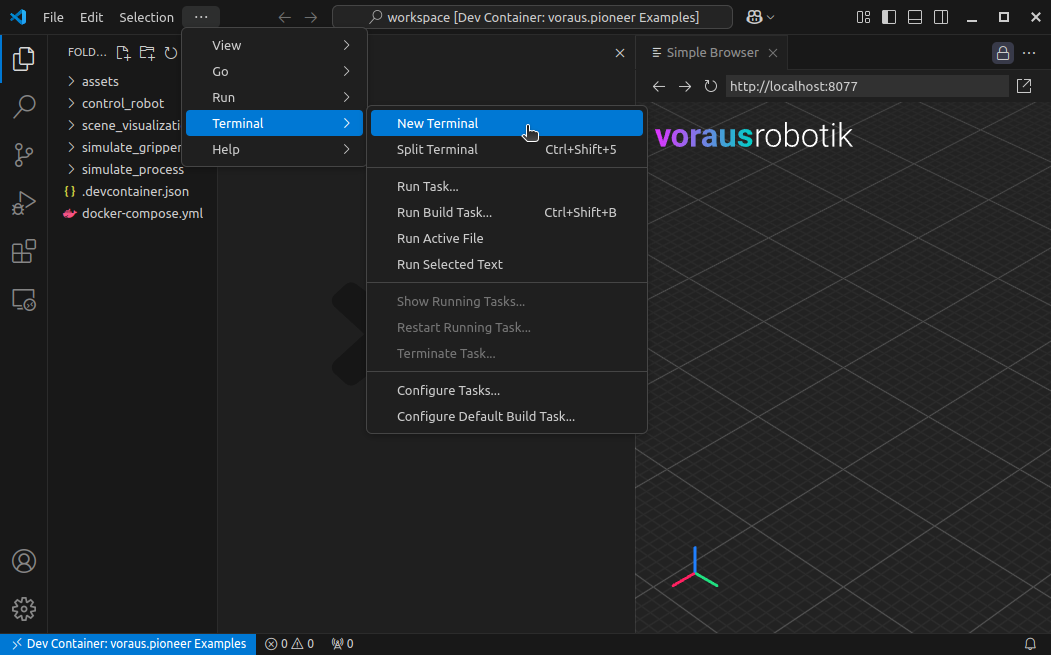The image size is (1051, 655).
Task: Click the Customize Layout icon
Action: [863, 17]
